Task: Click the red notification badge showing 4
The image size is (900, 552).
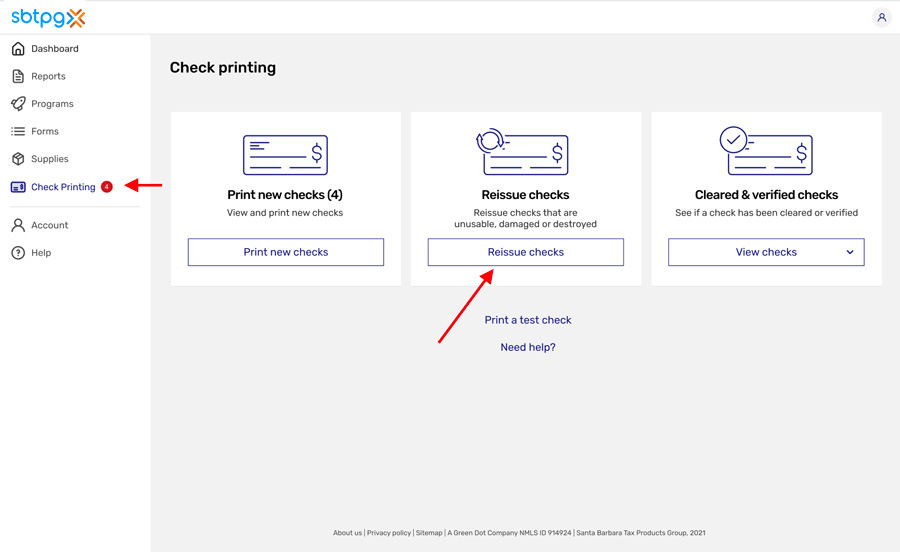Action: pyautogui.click(x=107, y=186)
